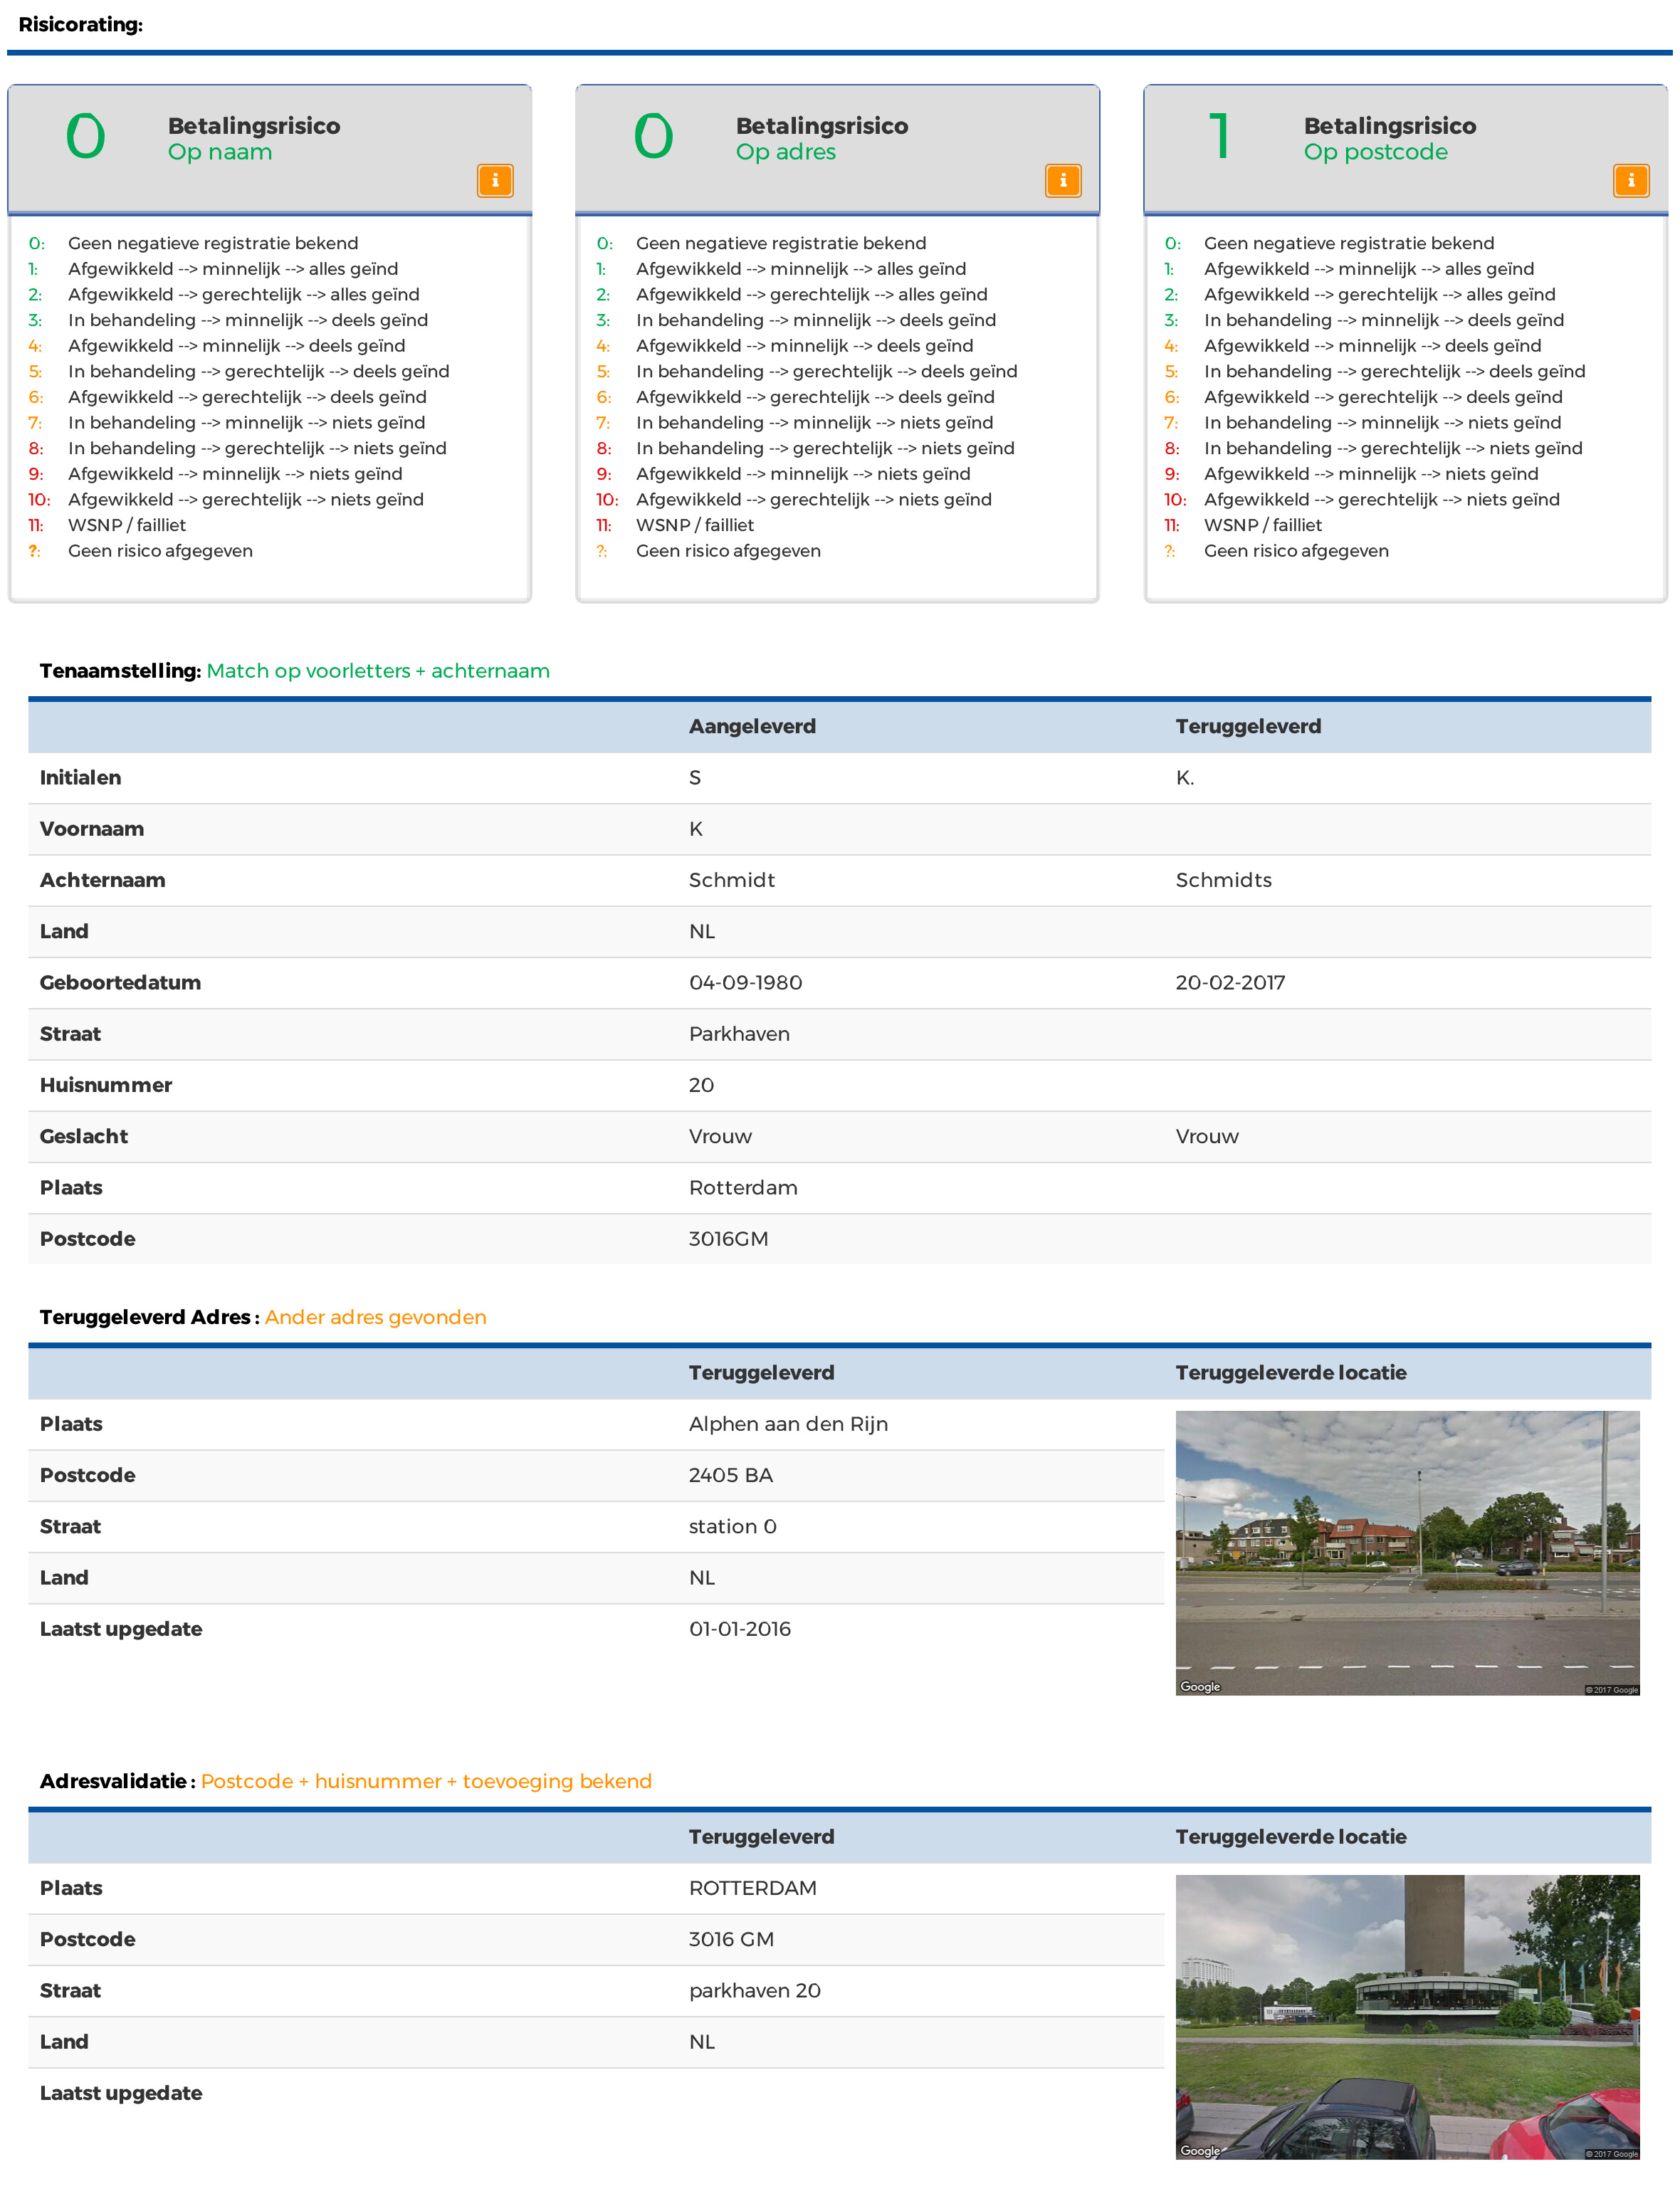Click 'Teruggeleverde locatie' header in Adresvalidatie table

click(1291, 1837)
